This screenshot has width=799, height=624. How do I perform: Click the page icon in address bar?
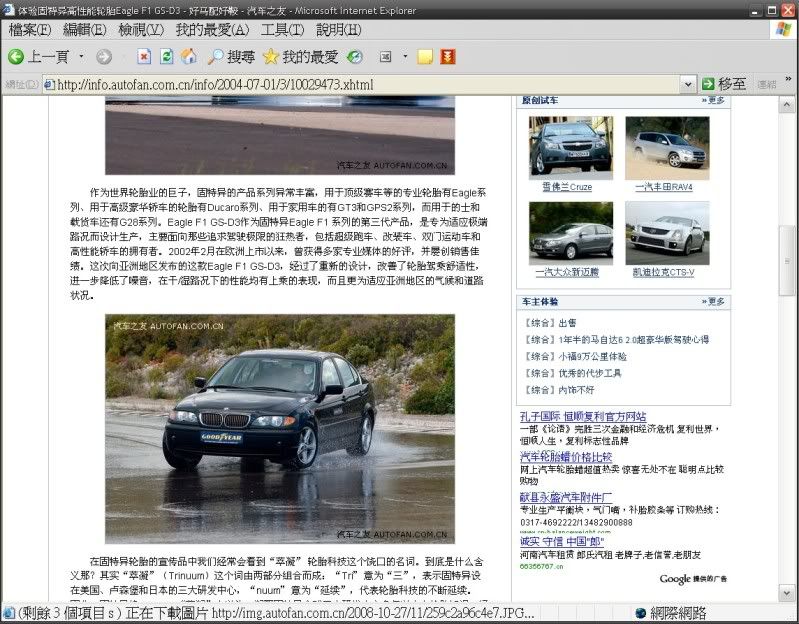click(x=50, y=85)
